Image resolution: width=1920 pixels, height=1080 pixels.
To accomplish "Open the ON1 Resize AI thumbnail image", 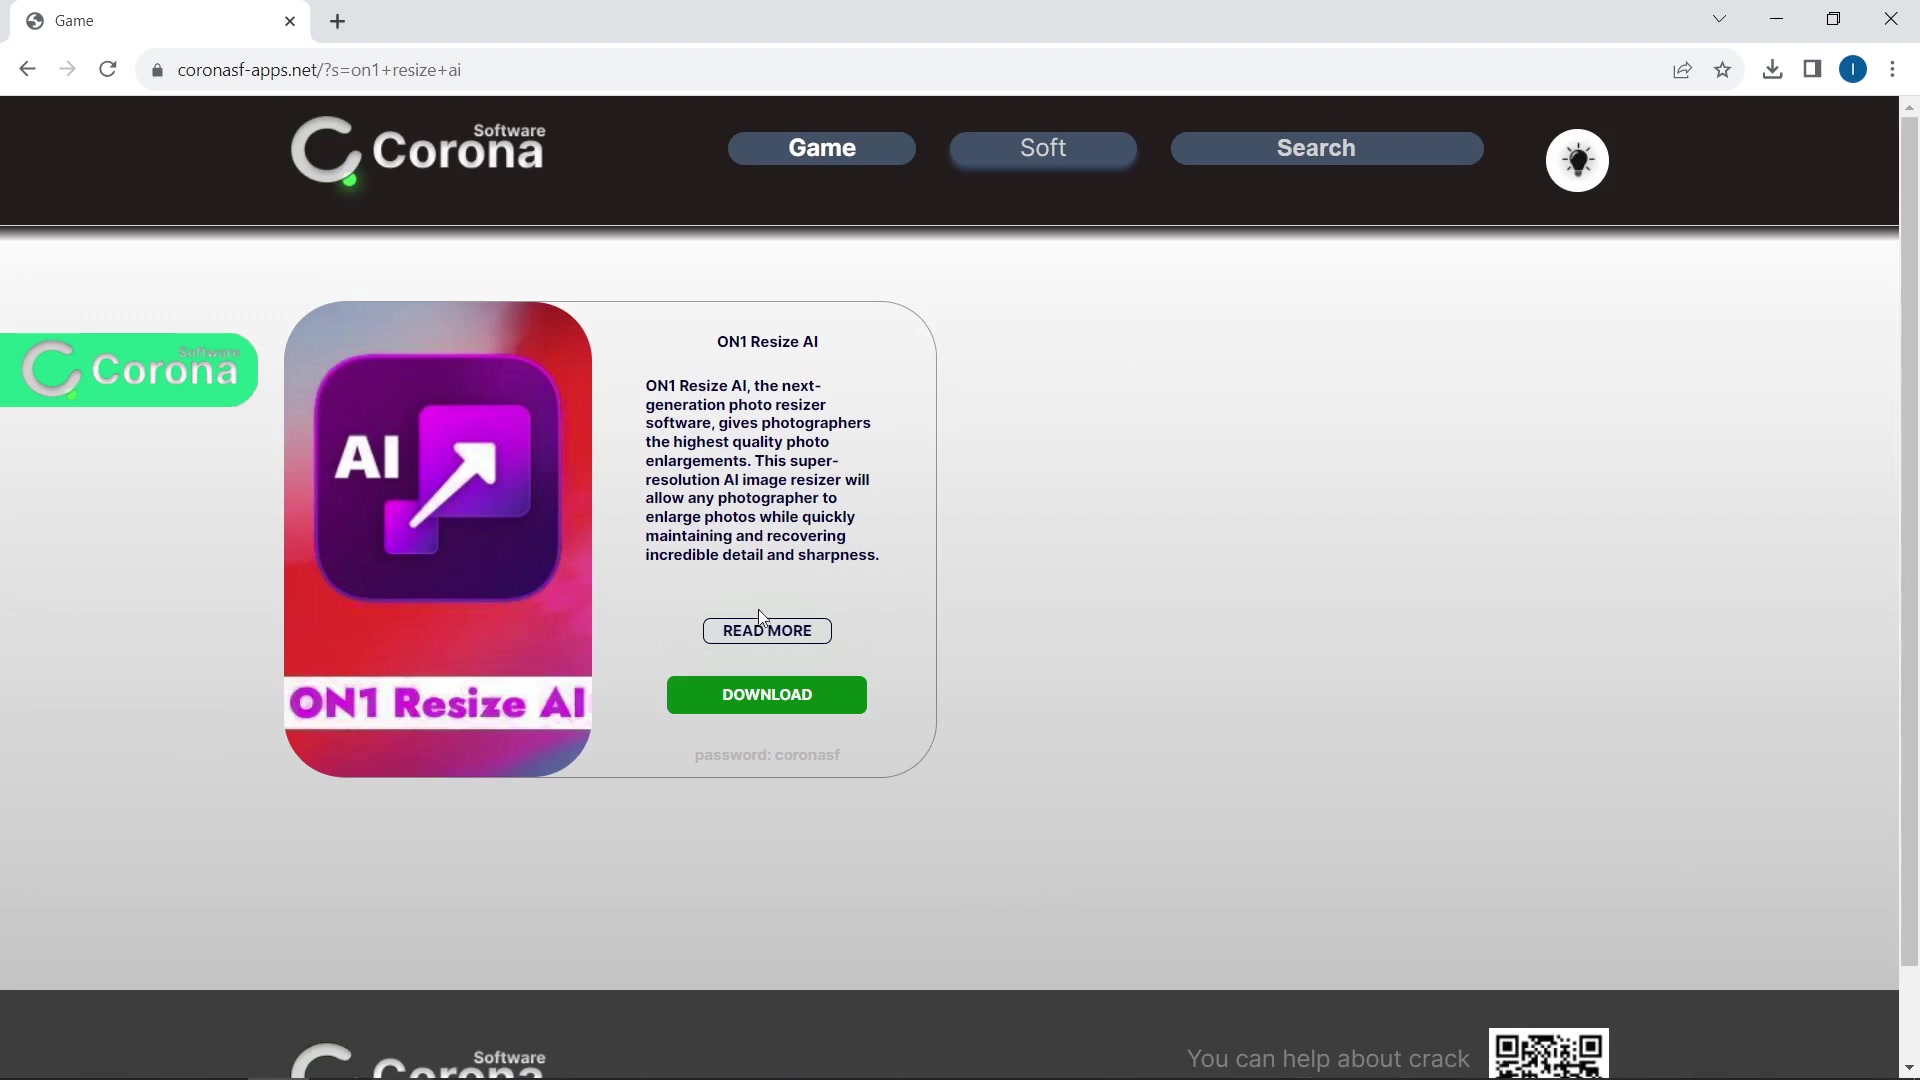I will [x=438, y=539].
